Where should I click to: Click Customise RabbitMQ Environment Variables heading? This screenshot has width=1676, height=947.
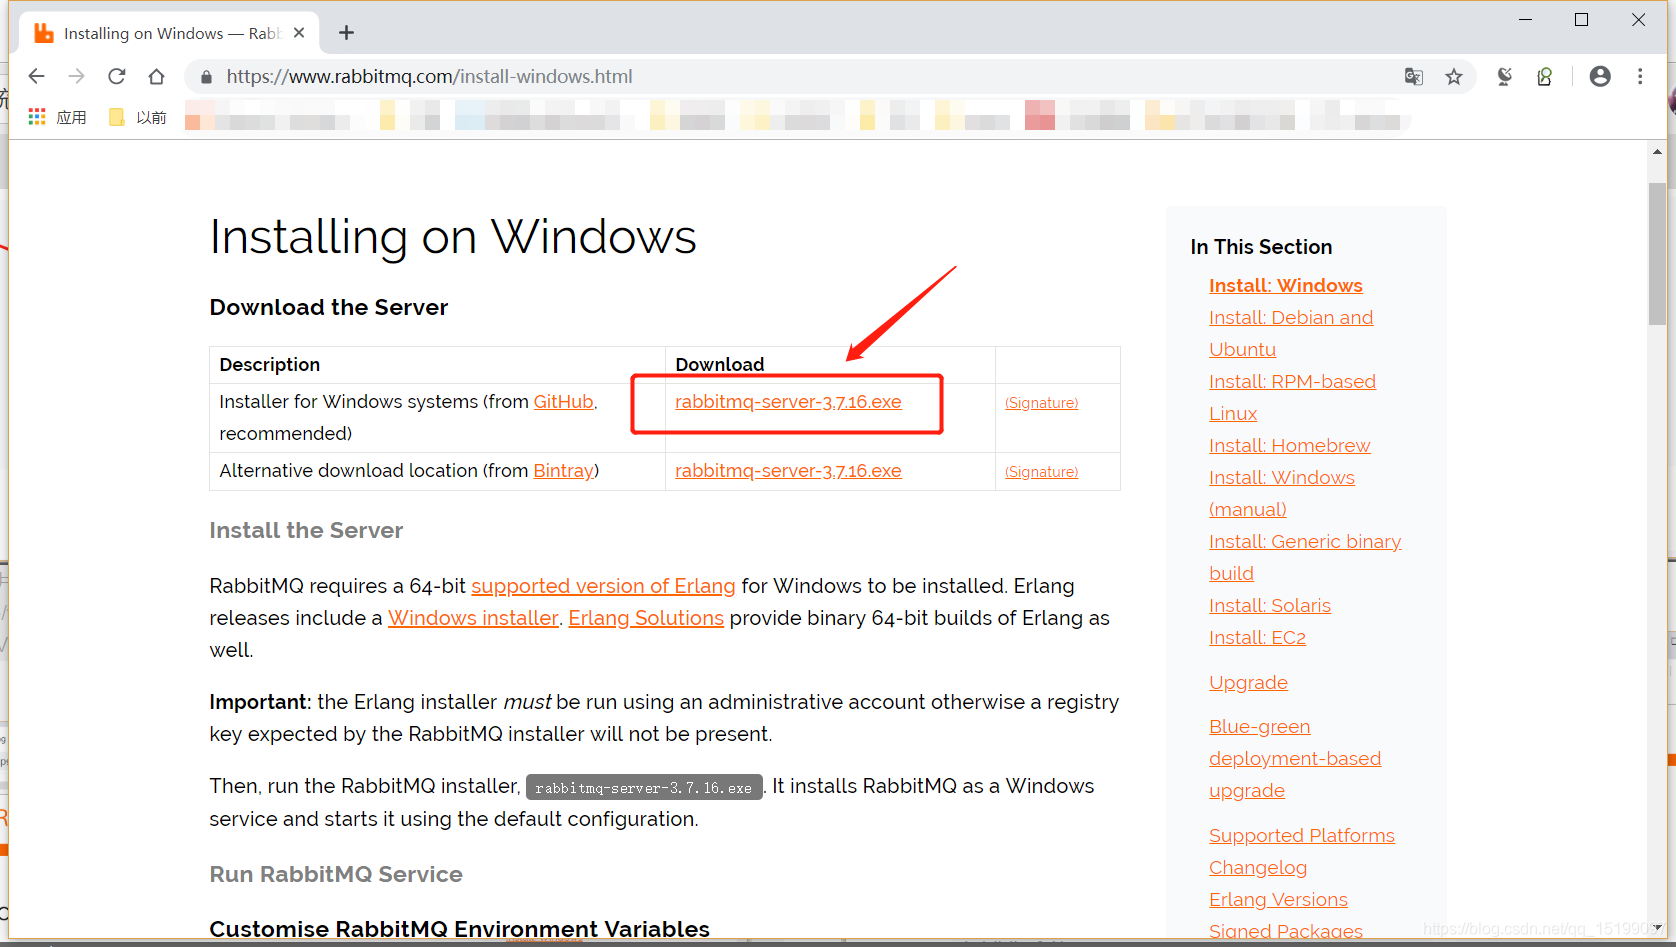pos(459,929)
